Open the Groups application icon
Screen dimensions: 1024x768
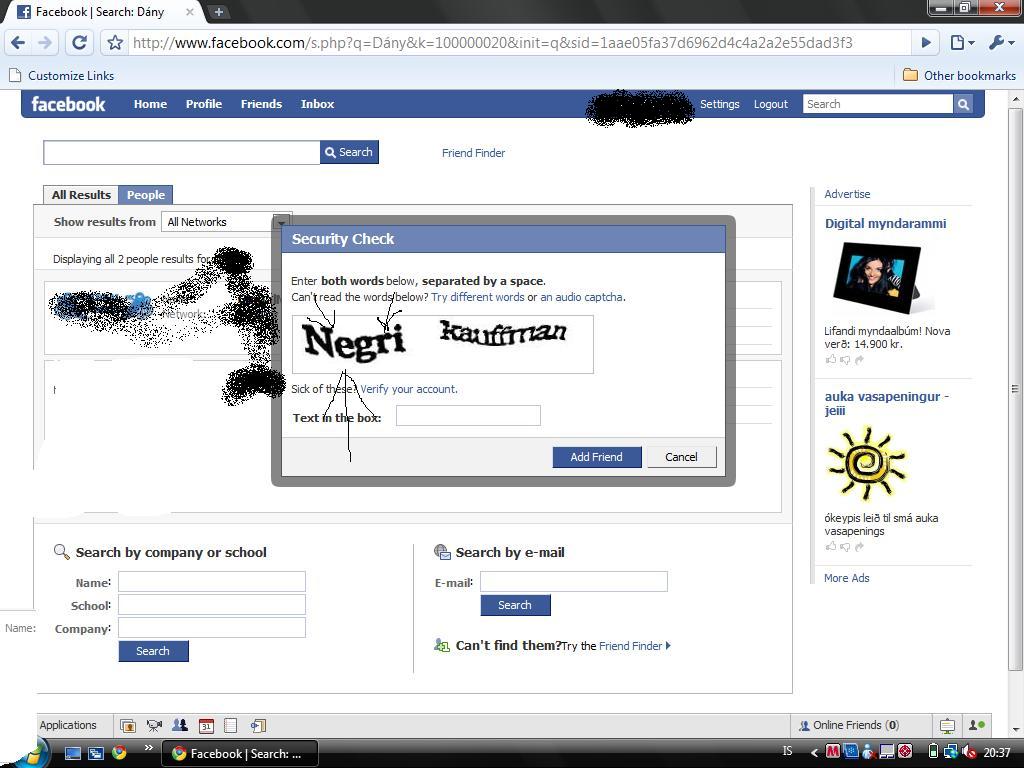(x=180, y=726)
